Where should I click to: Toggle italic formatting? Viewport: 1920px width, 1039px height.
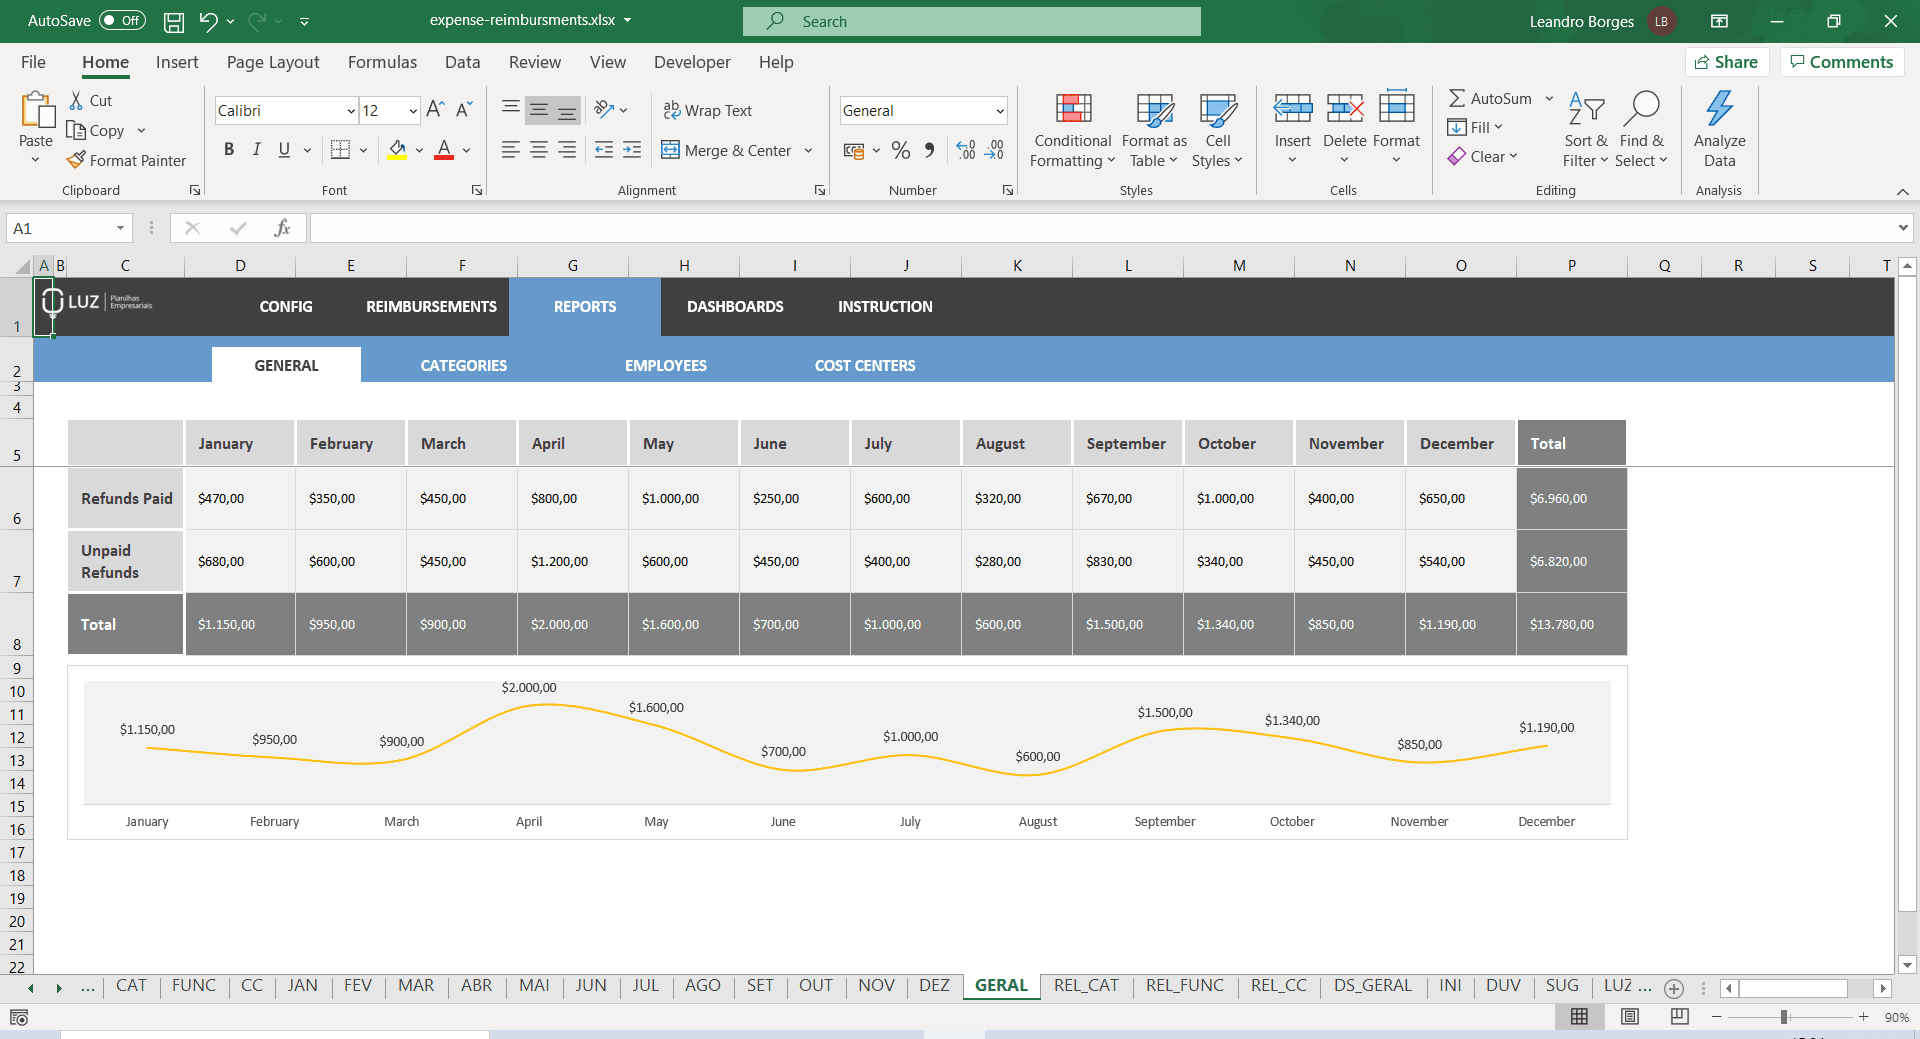(256, 149)
